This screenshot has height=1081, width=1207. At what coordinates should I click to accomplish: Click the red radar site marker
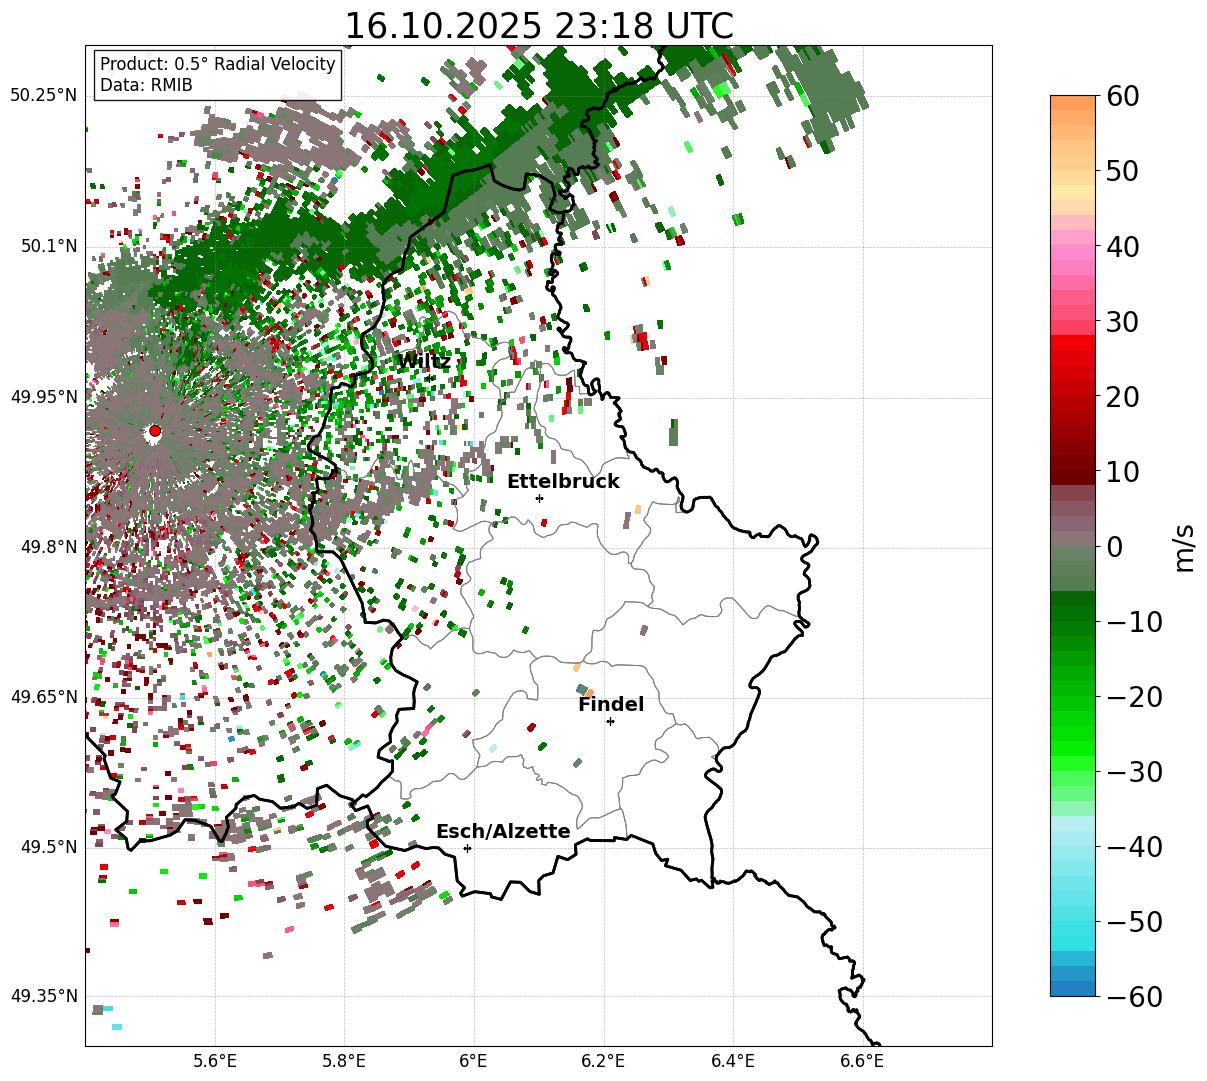pyautogui.click(x=155, y=431)
